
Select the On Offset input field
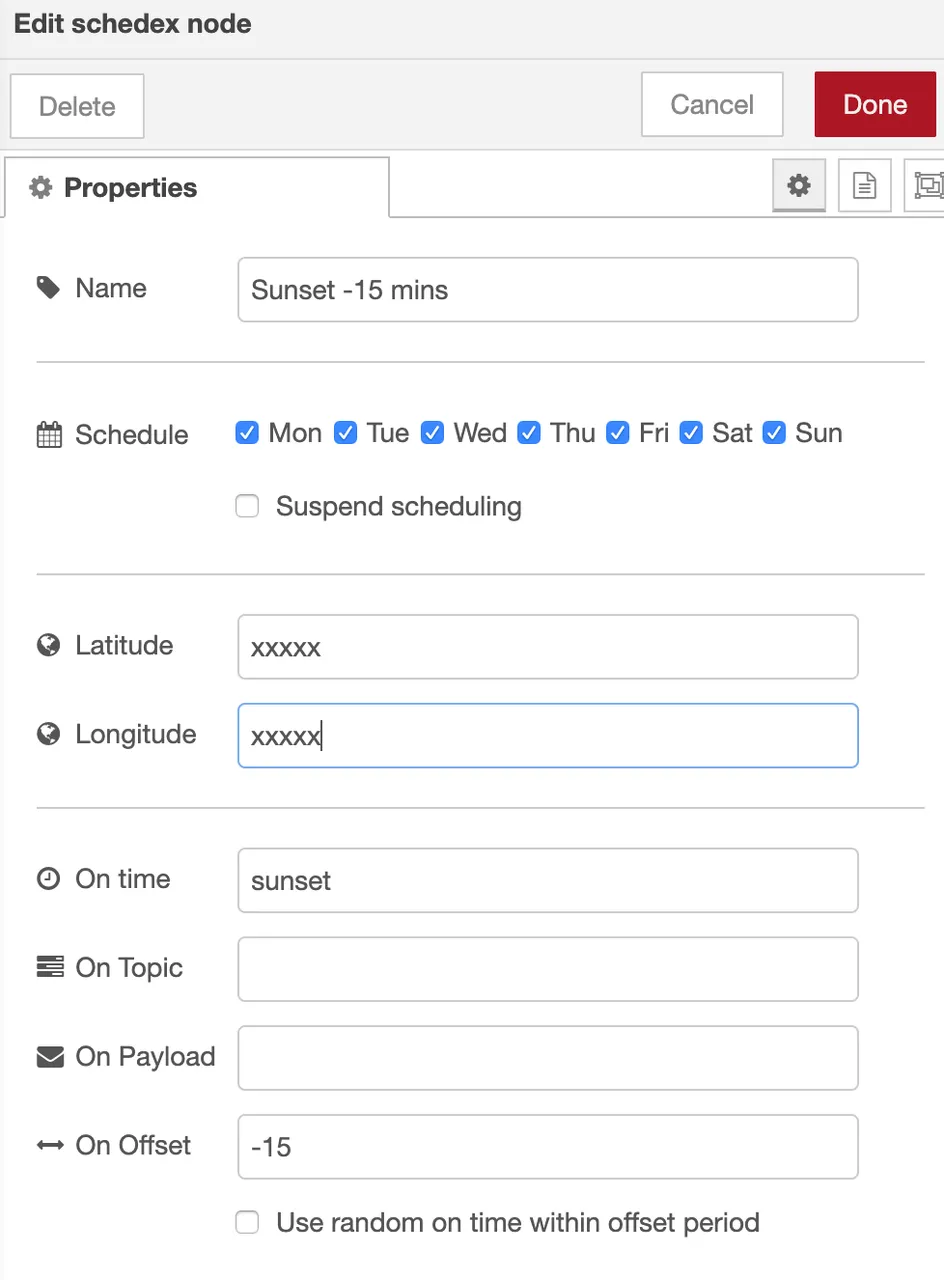coord(548,1147)
